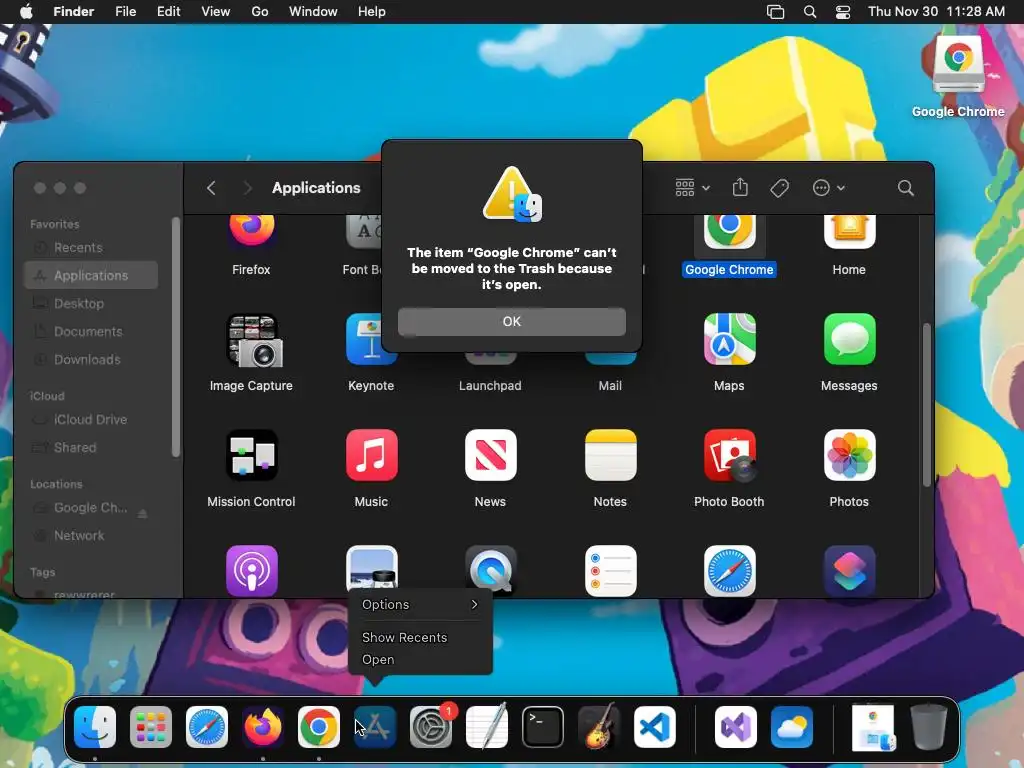Click the Edit Tags toolbar icon
The image size is (1024, 768).
(x=779, y=188)
